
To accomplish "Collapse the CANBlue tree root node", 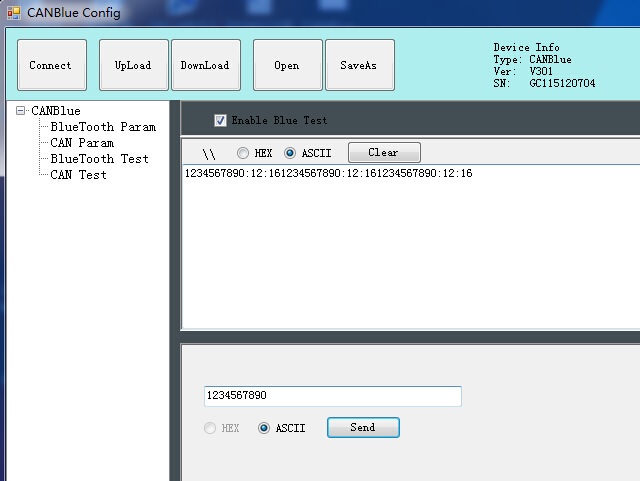I will tap(21, 111).
